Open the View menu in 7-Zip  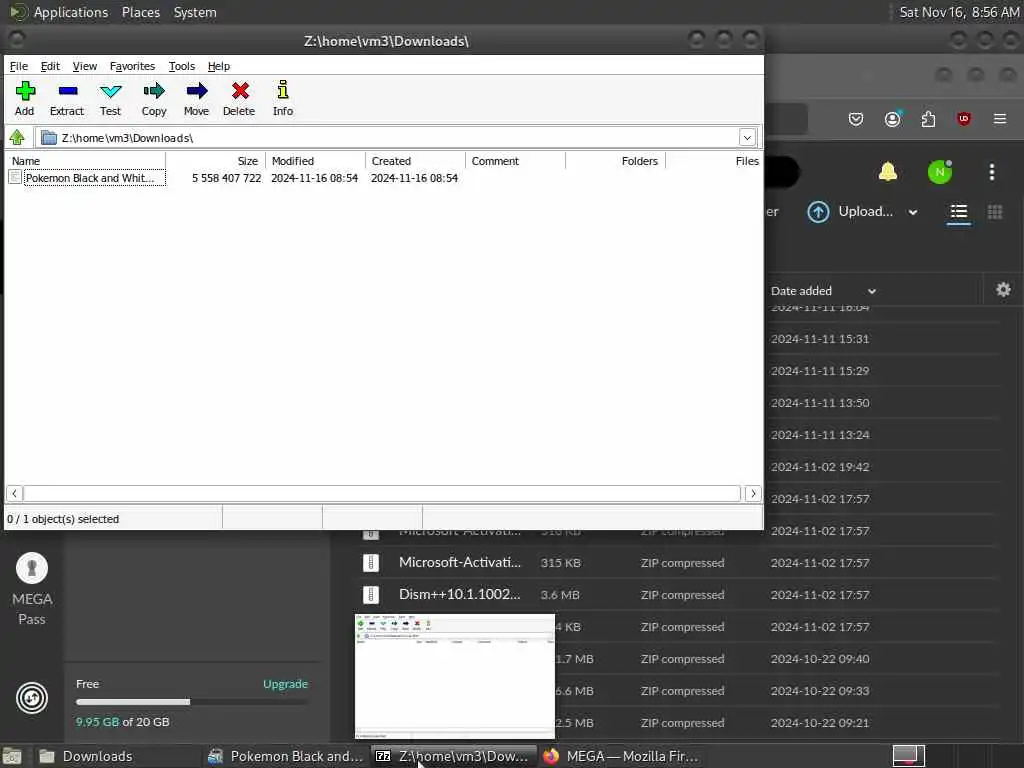point(84,66)
